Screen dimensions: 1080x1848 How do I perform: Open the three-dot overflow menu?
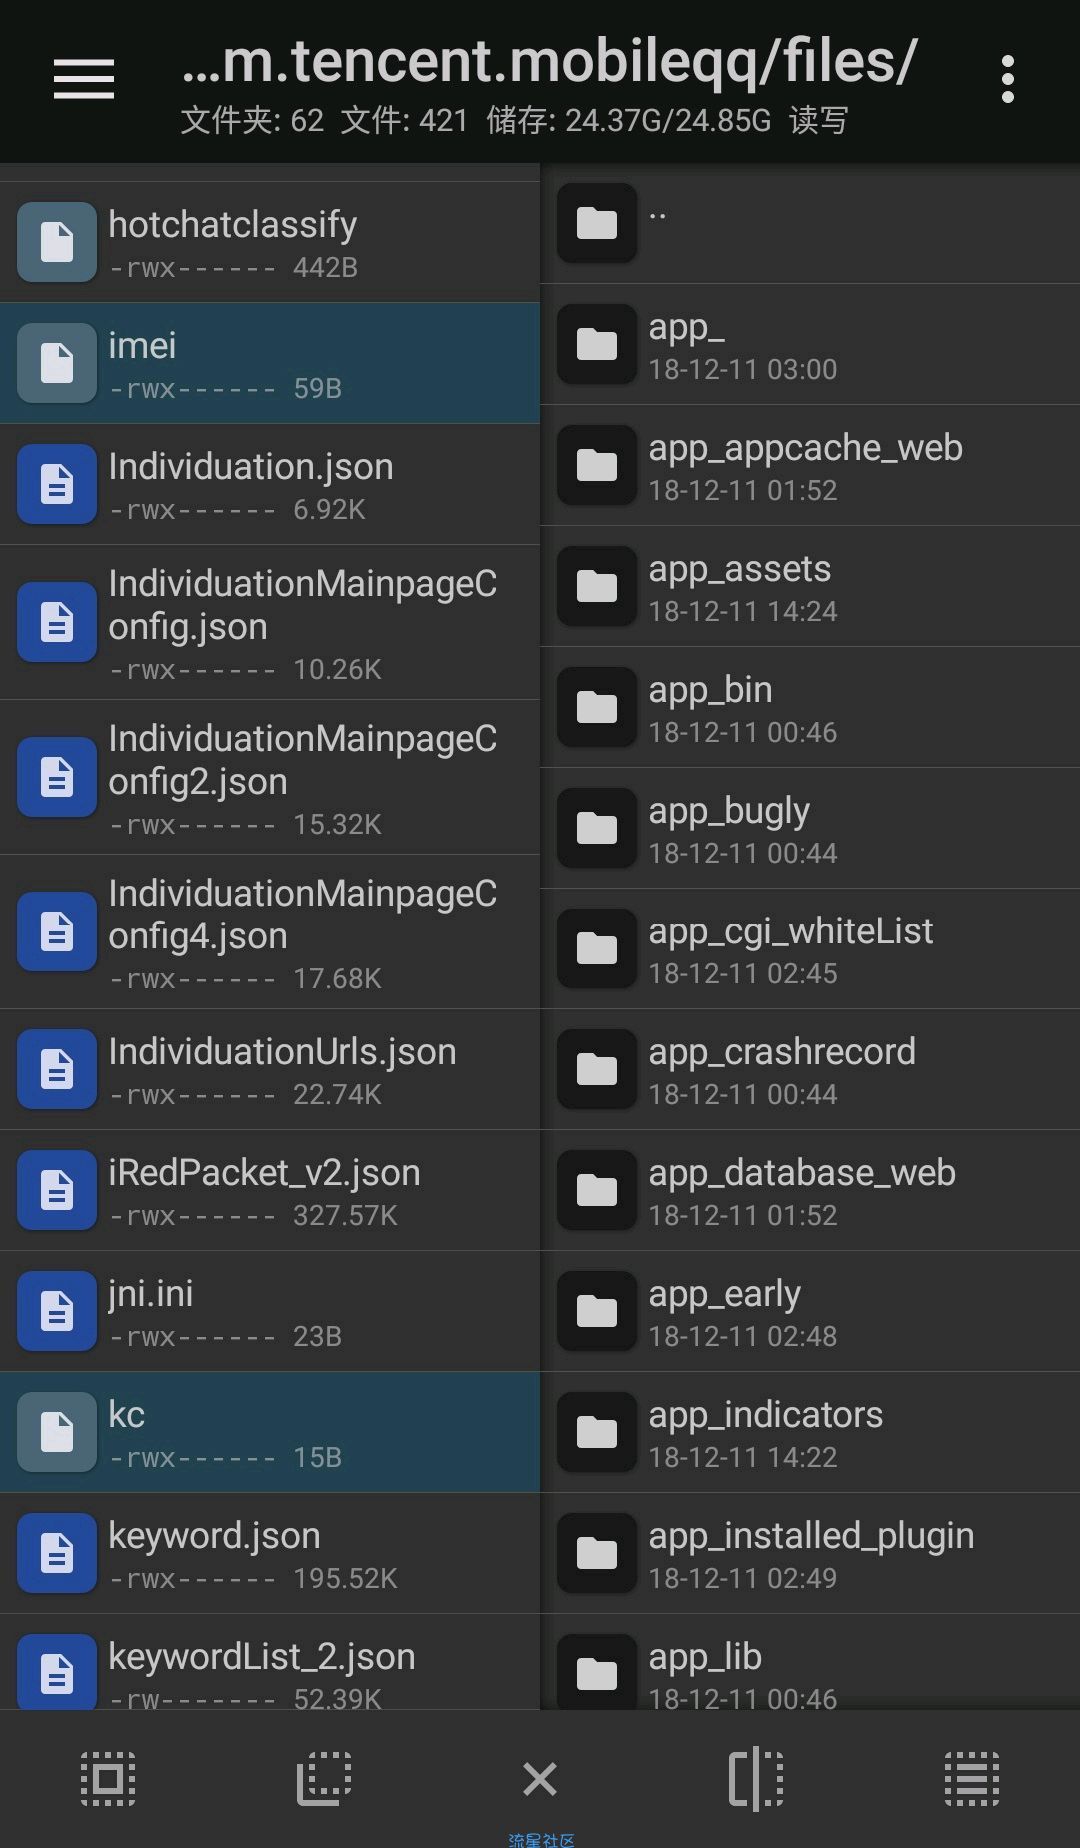(1008, 79)
